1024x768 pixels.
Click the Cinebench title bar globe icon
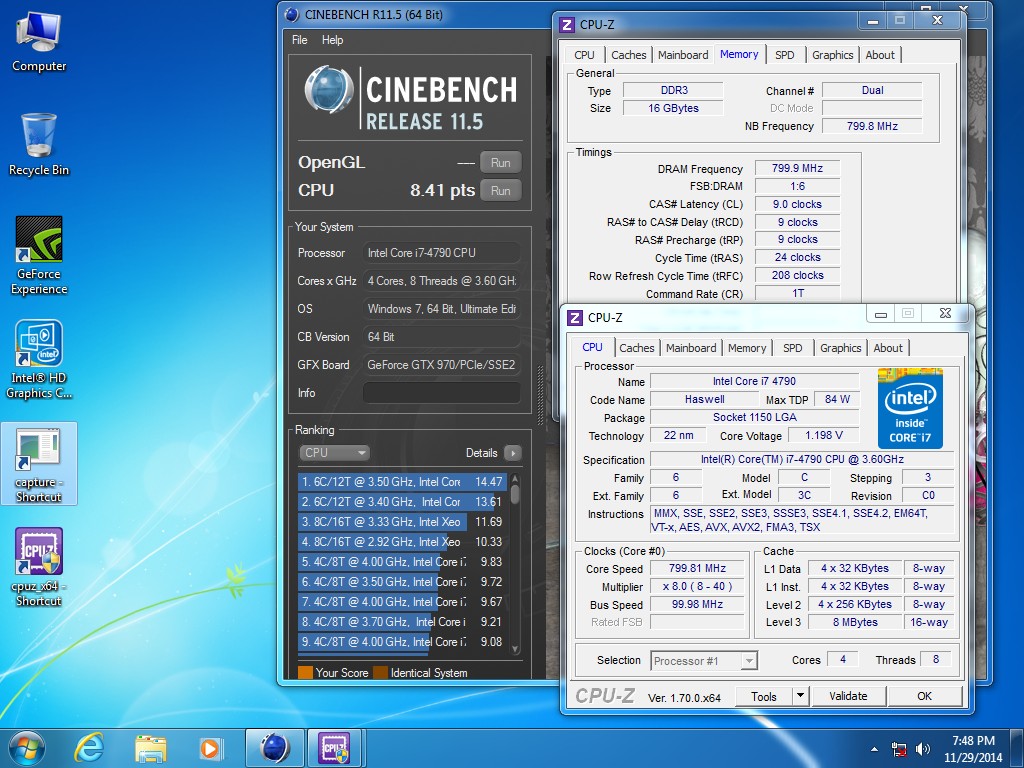292,14
